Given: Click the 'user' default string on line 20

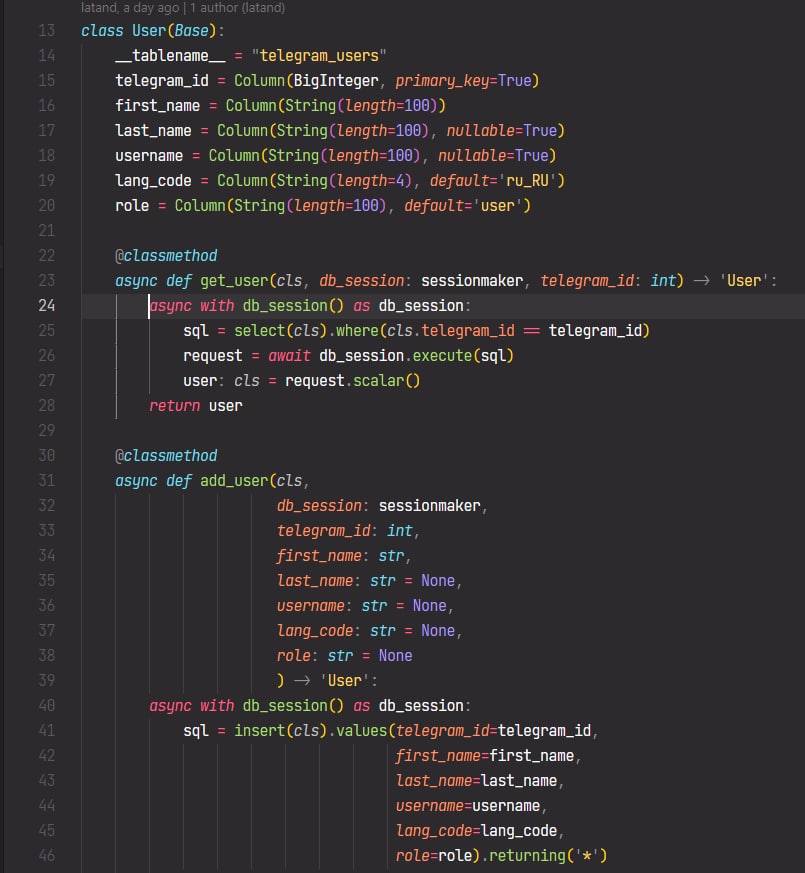Looking at the screenshot, I should tap(498, 206).
